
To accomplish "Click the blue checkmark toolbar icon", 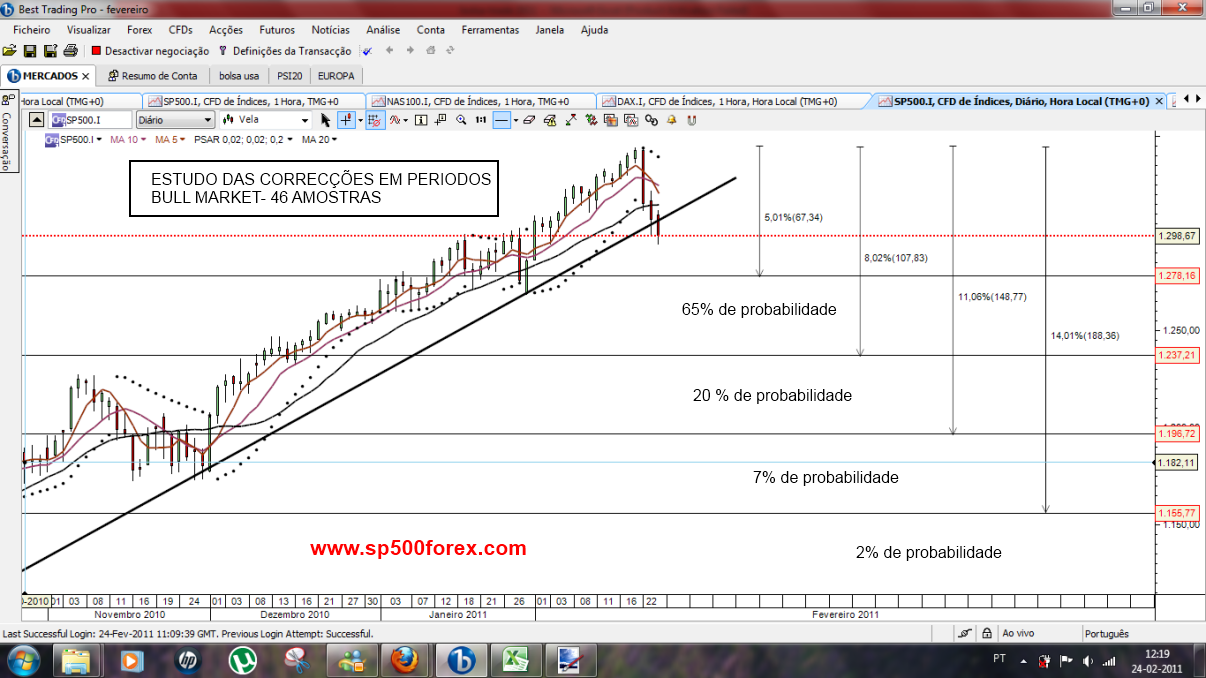I will click(367, 50).
